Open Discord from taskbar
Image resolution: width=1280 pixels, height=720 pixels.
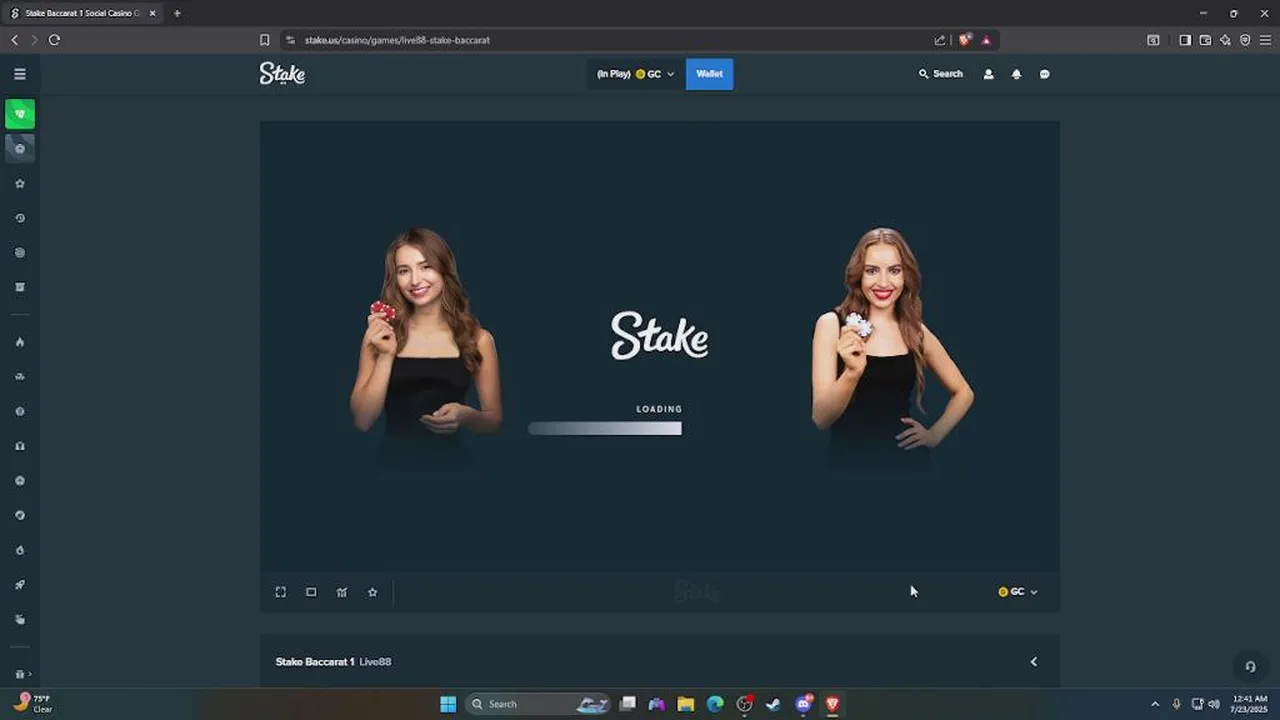[803, 704]
